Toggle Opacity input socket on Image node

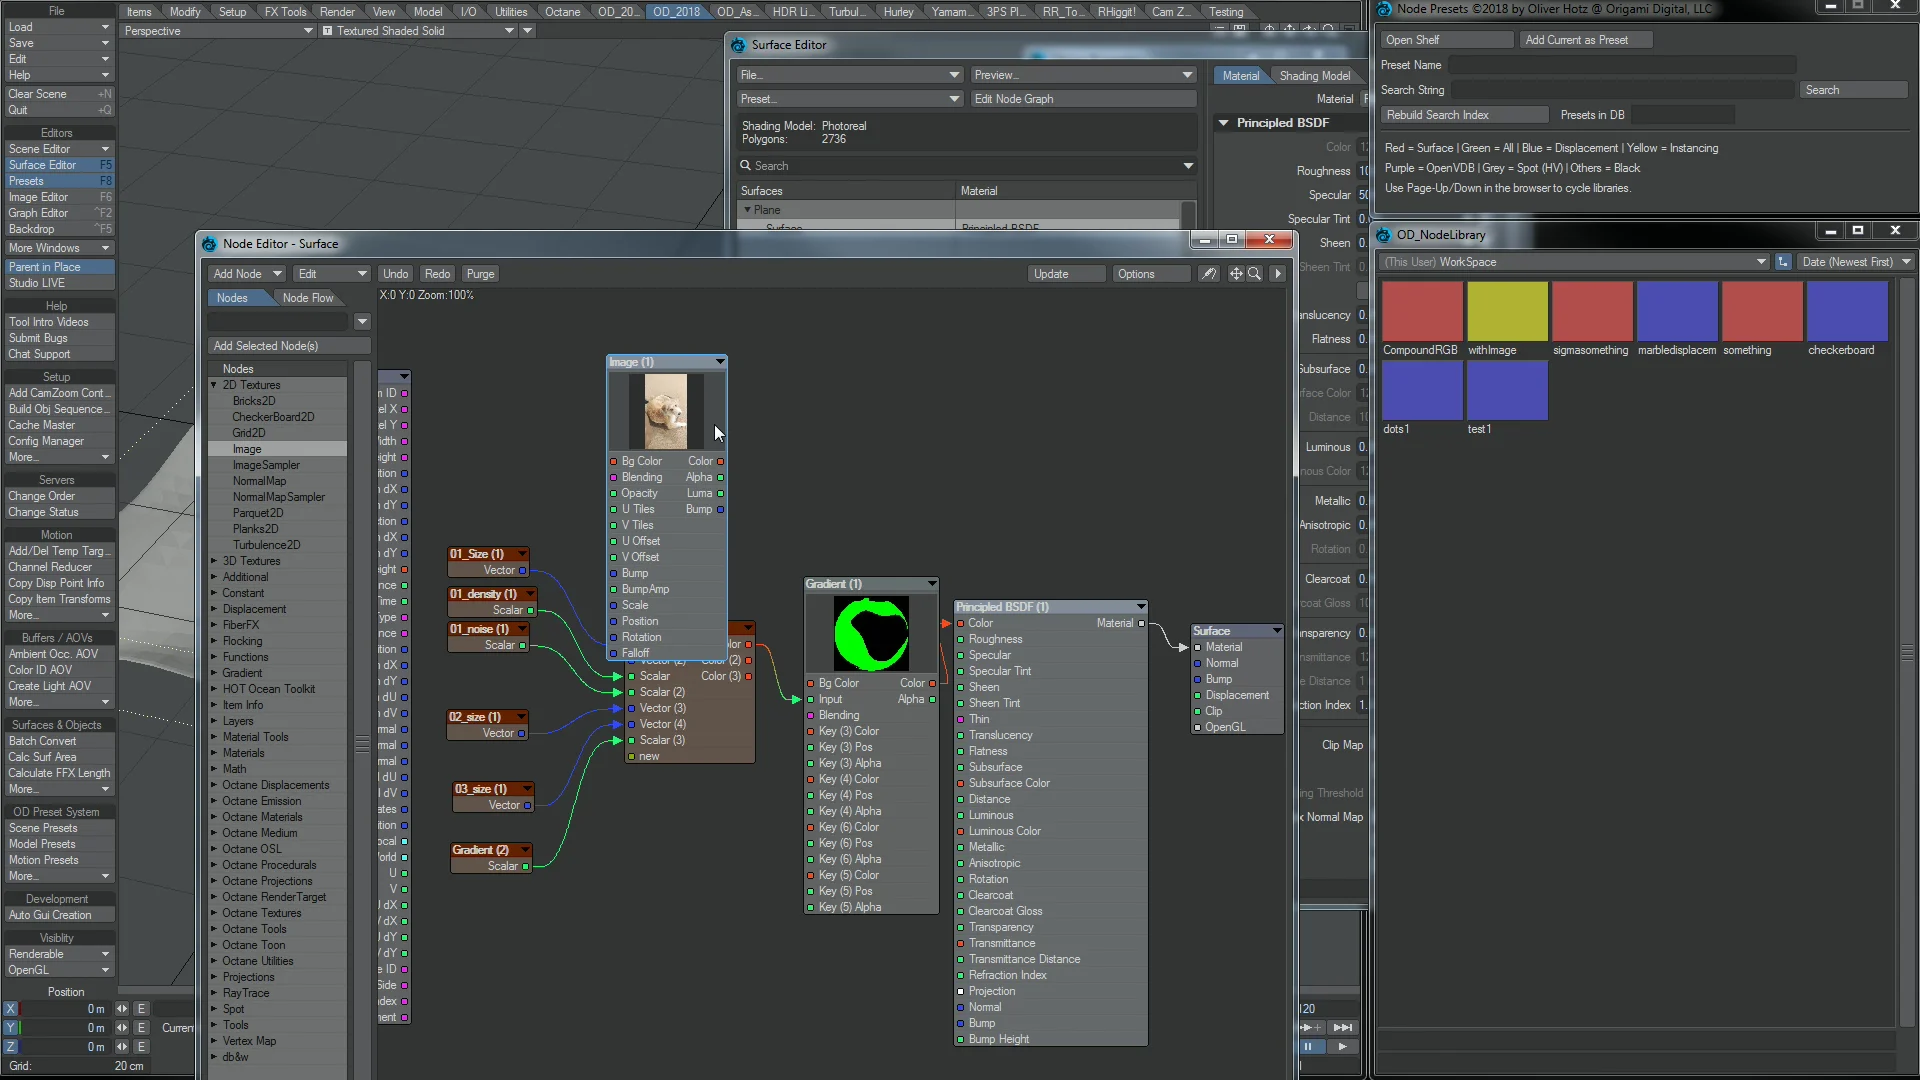[613, 494]
